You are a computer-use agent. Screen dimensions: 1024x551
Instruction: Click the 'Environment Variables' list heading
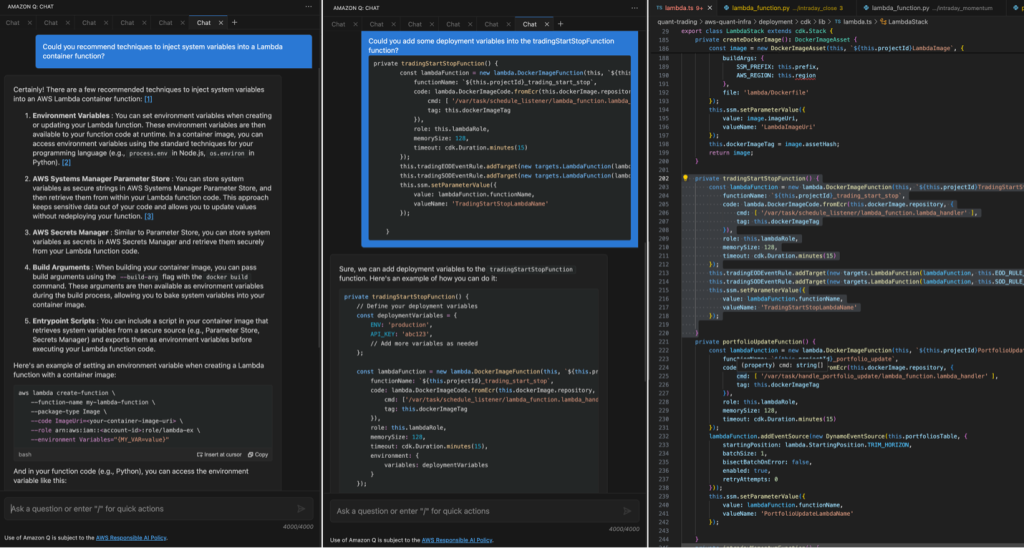pyautogui.click(x=71, y=116)
